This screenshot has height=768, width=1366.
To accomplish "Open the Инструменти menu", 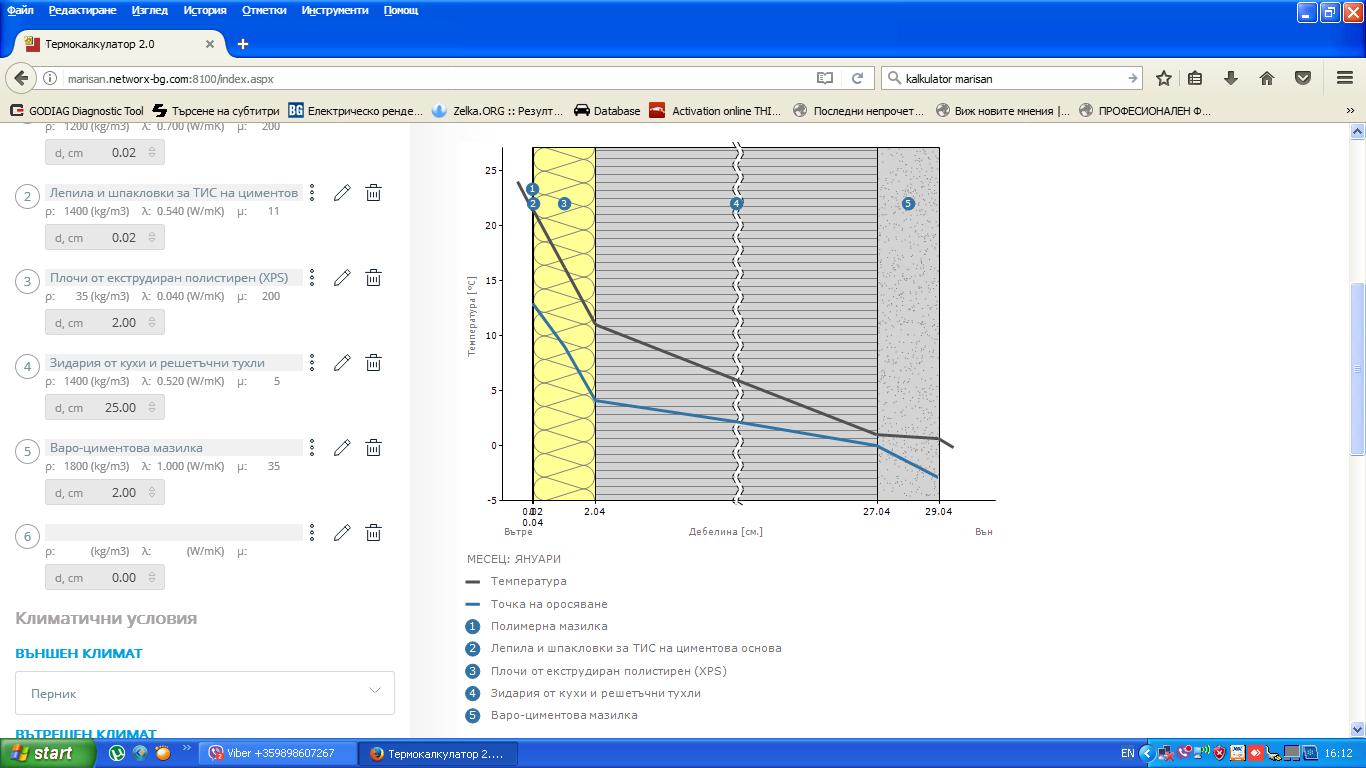I will pos(335,10).
